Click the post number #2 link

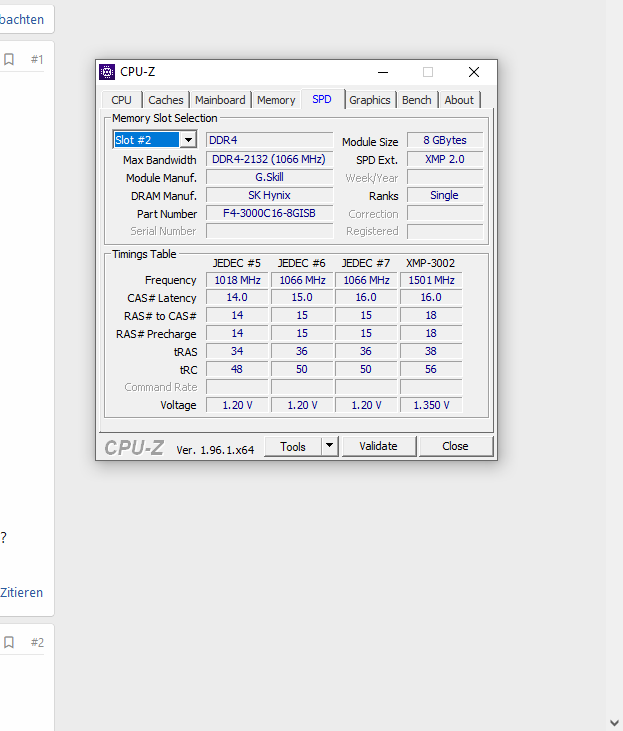(37, 642)
